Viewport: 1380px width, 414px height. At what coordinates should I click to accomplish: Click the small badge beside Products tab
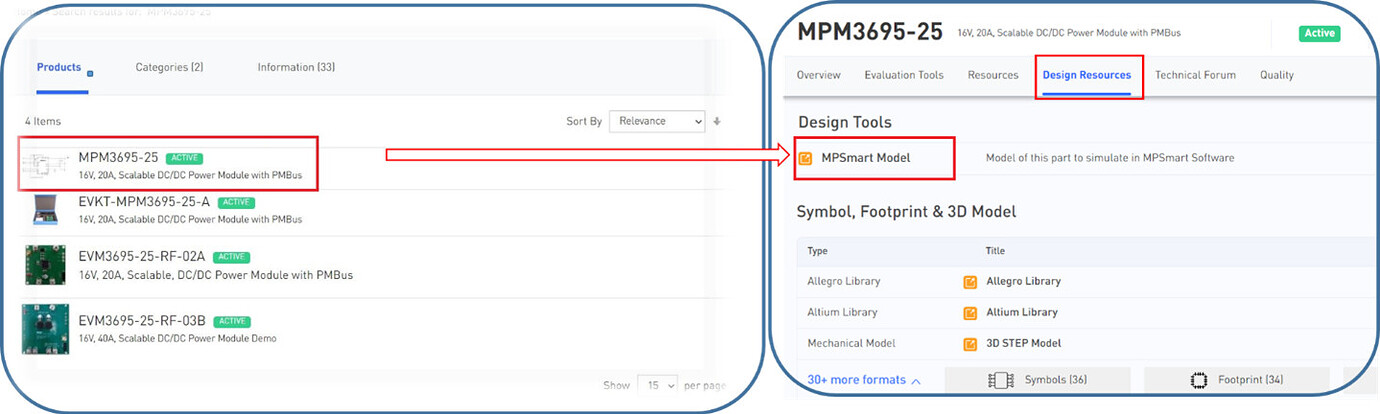coord(91,73)
